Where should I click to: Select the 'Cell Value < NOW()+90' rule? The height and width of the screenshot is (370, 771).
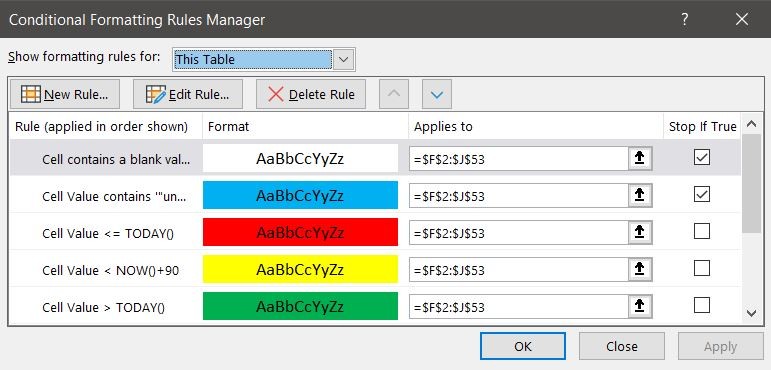pos(111,270)
